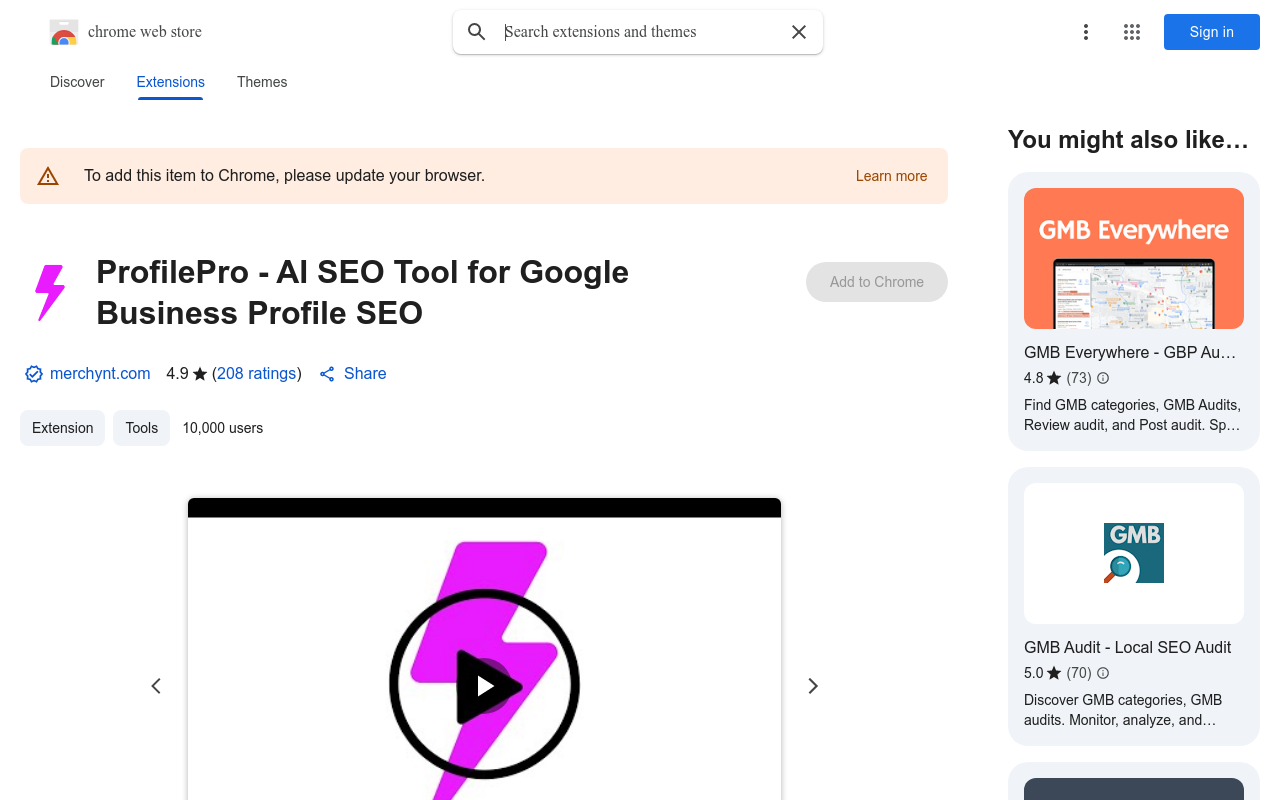This screenshot has width=1280, height=800.
Task: View the 208 ratings link
Action: coord(256,373)
